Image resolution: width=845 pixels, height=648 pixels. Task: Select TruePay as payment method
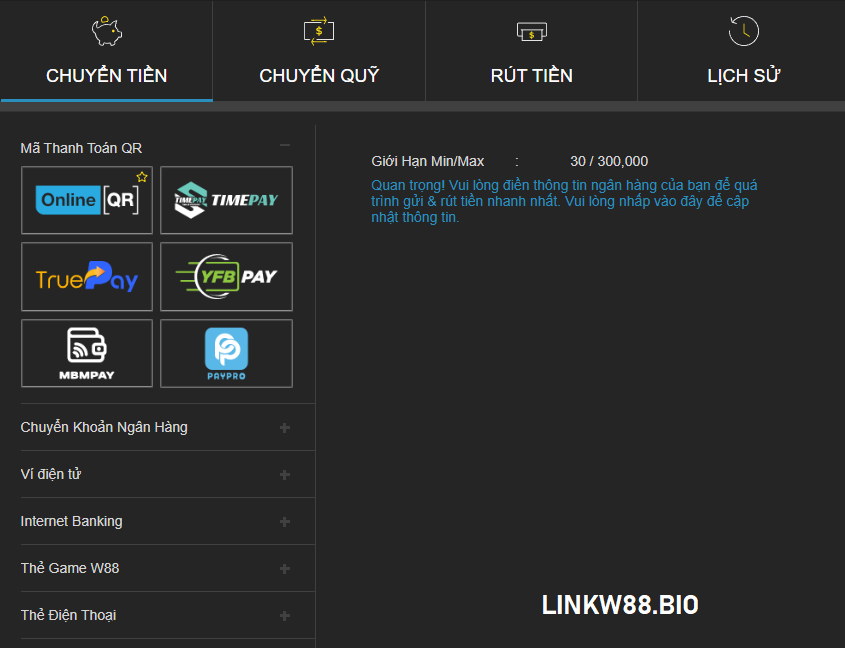(x=87, y=277)
